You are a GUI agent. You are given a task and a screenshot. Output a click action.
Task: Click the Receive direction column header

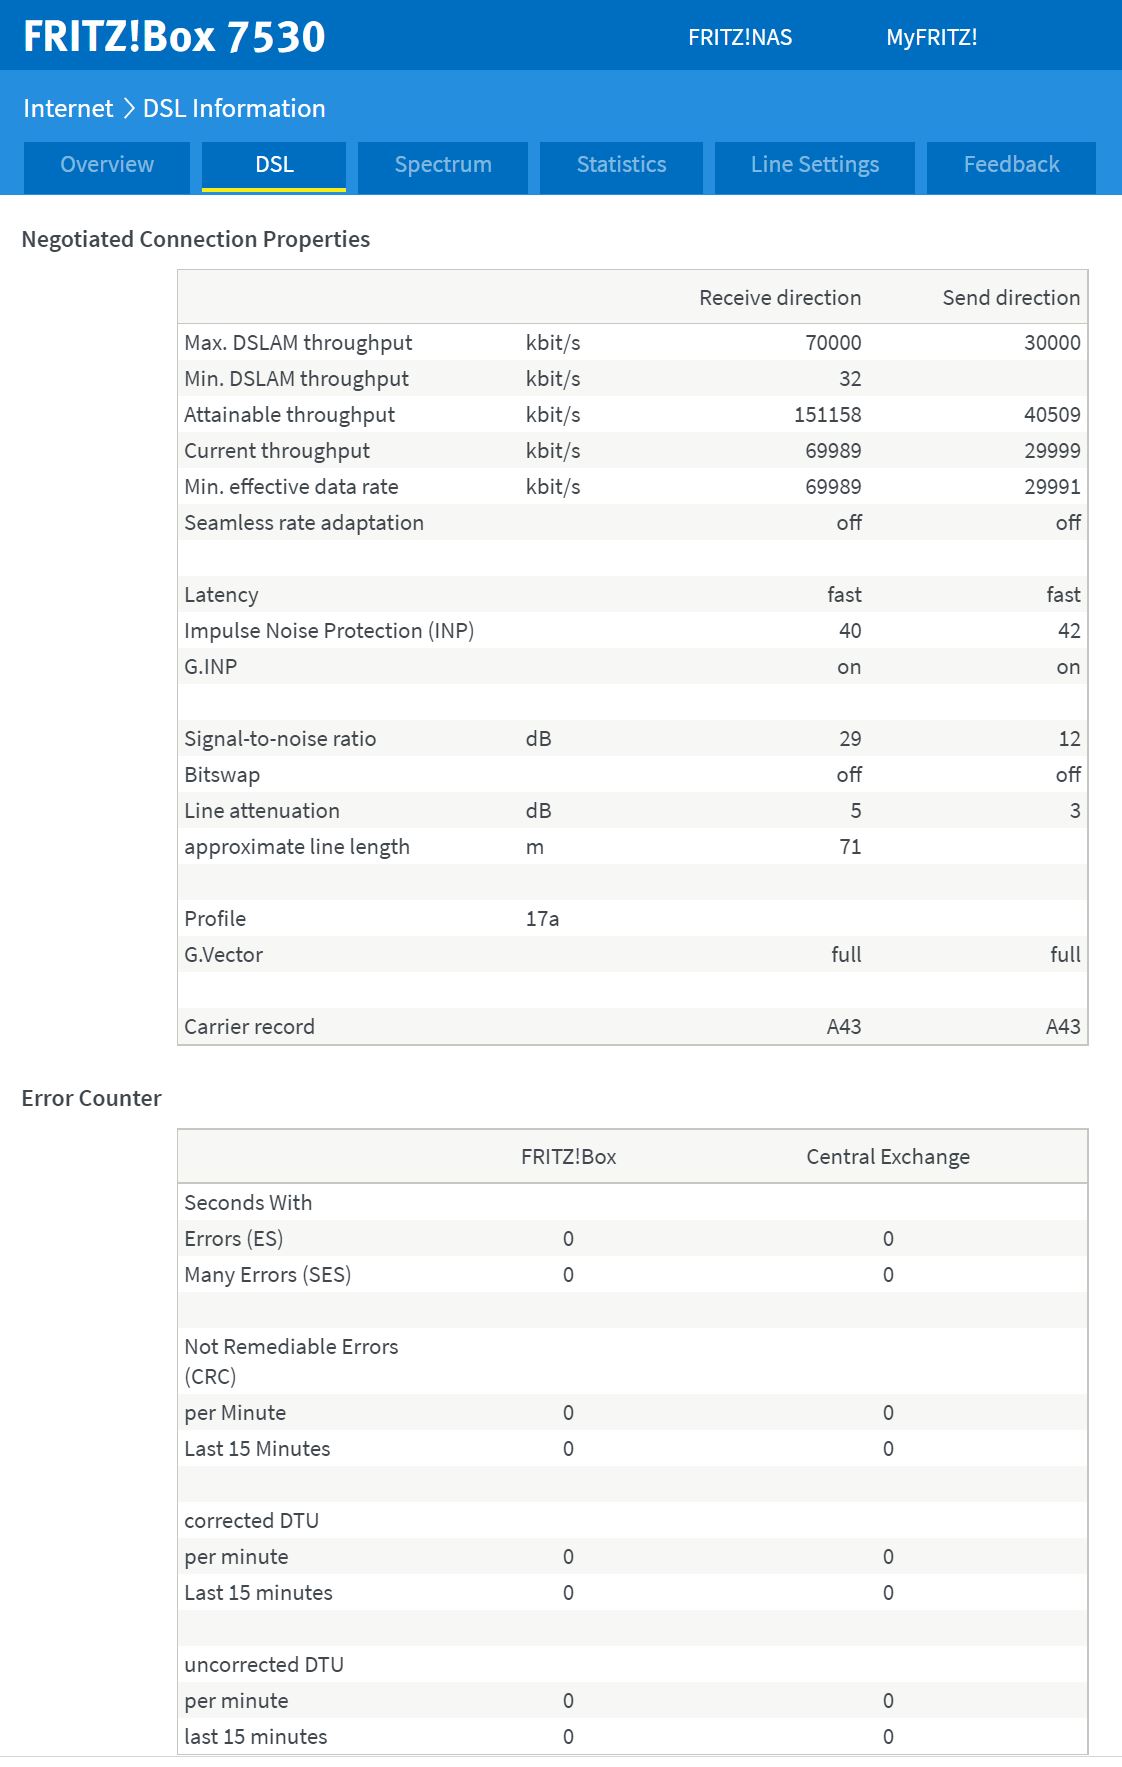point(780,298)
